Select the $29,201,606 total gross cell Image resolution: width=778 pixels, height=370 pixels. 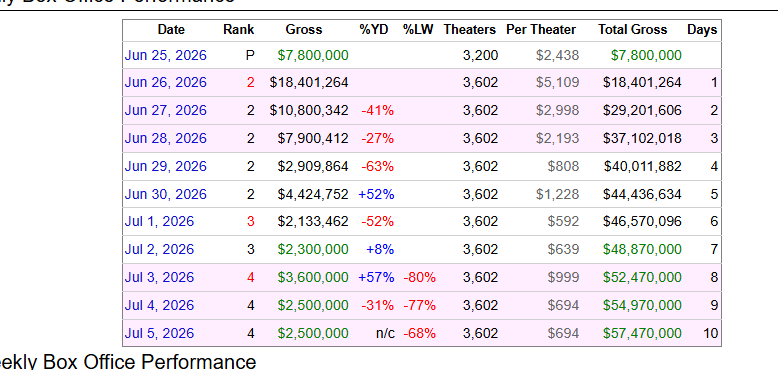pyautogui.click(x=642, y=110)
